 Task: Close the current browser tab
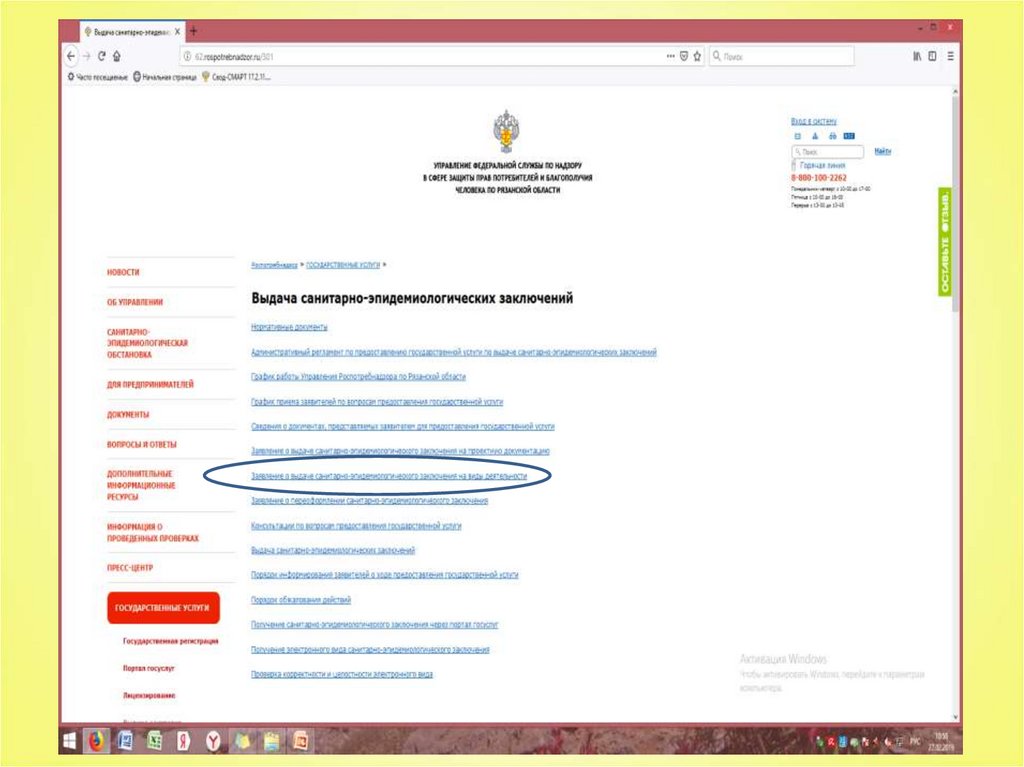(x=178, y=31)
